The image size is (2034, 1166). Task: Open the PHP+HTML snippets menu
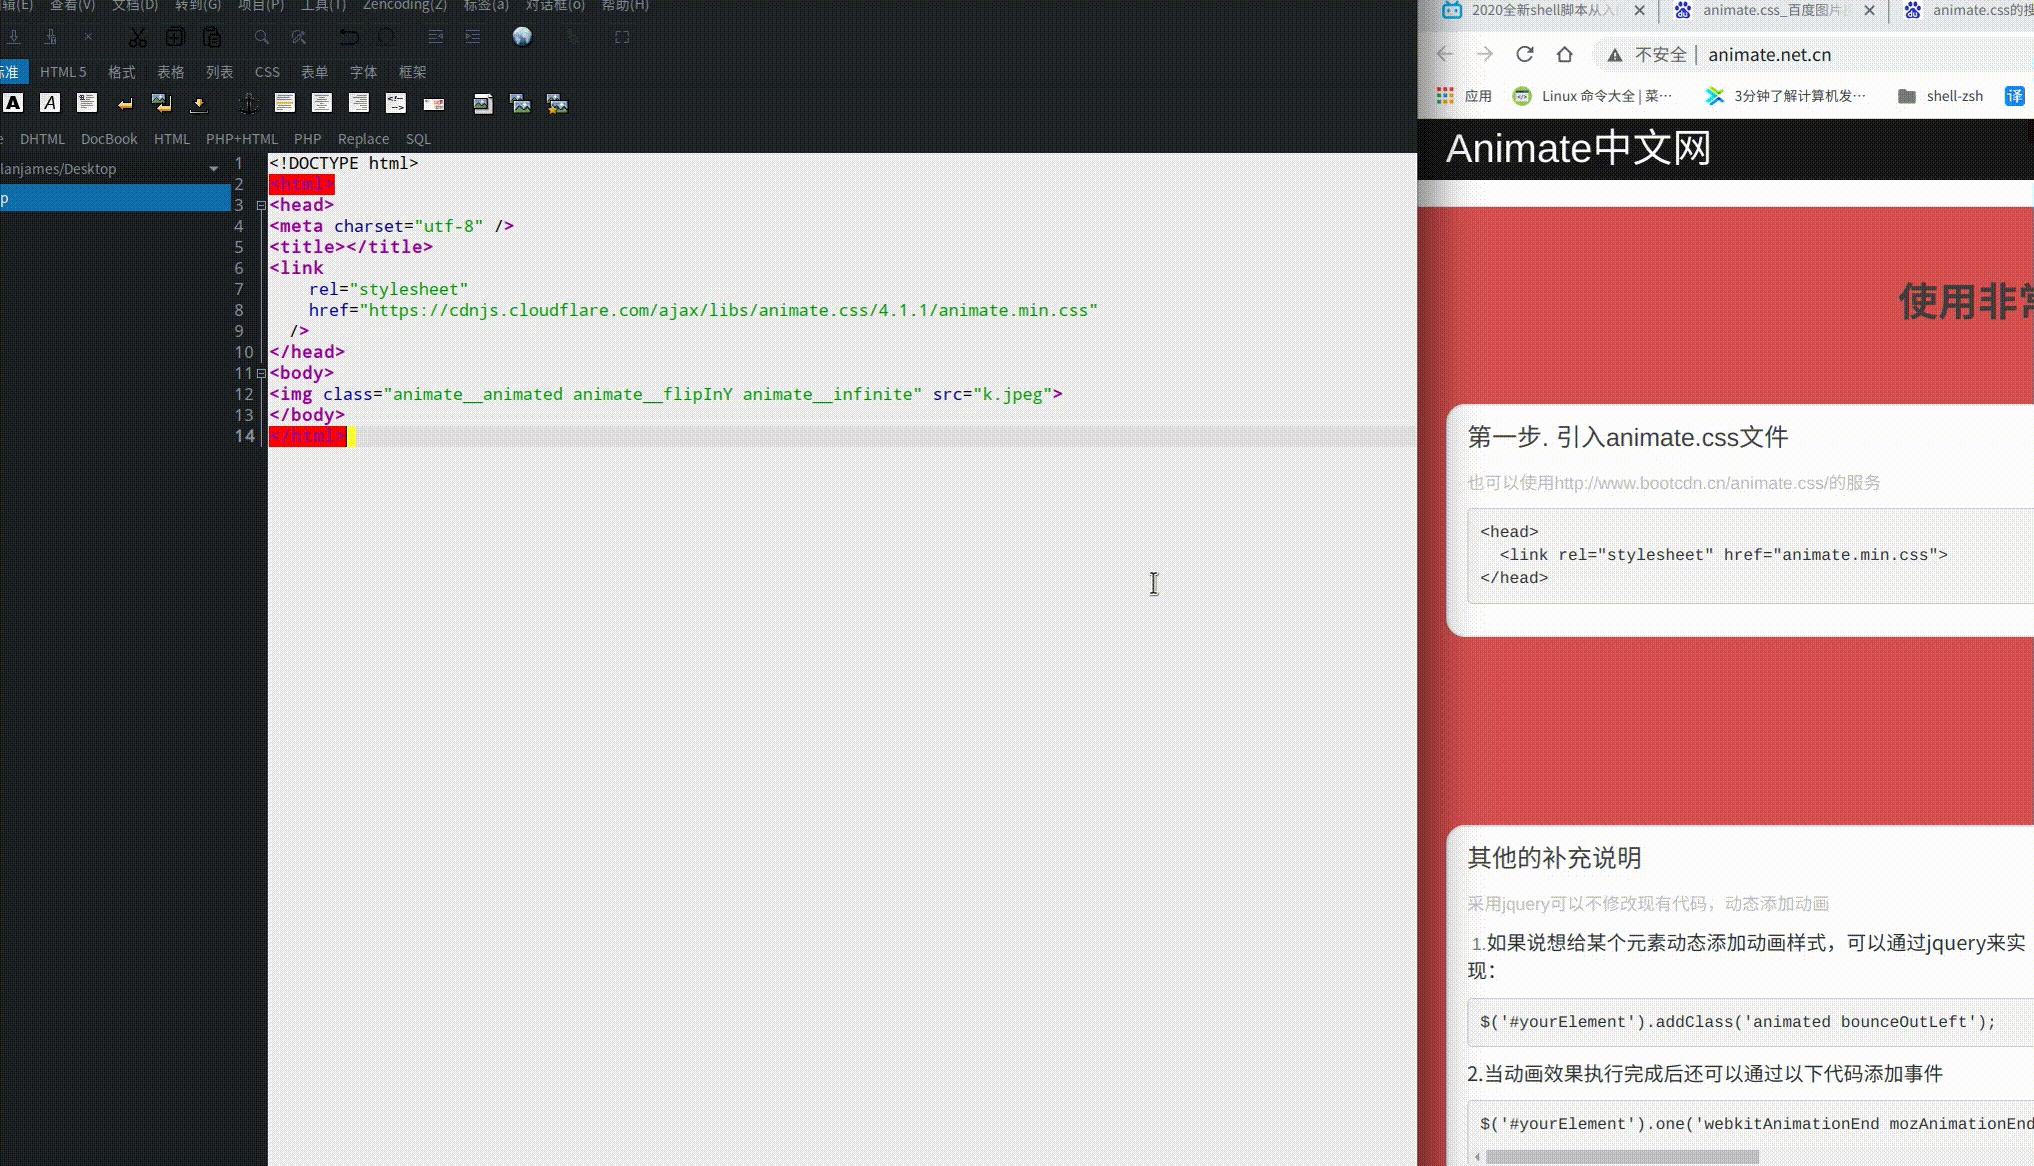[x=241, y=139]
